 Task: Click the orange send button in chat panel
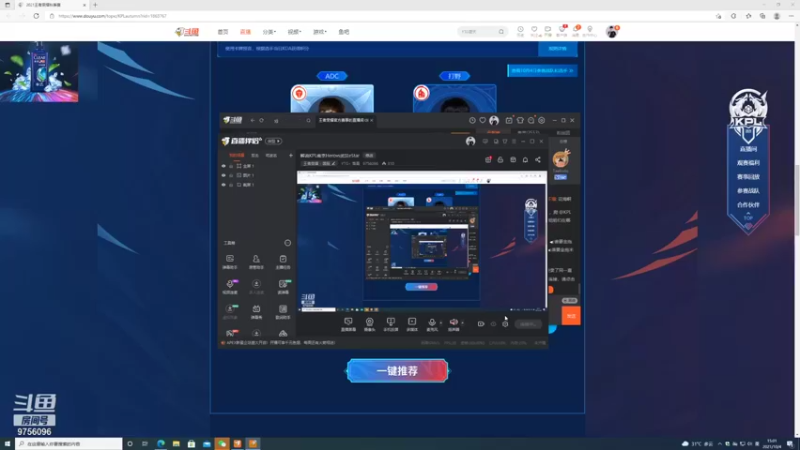[x=571, y=316]
